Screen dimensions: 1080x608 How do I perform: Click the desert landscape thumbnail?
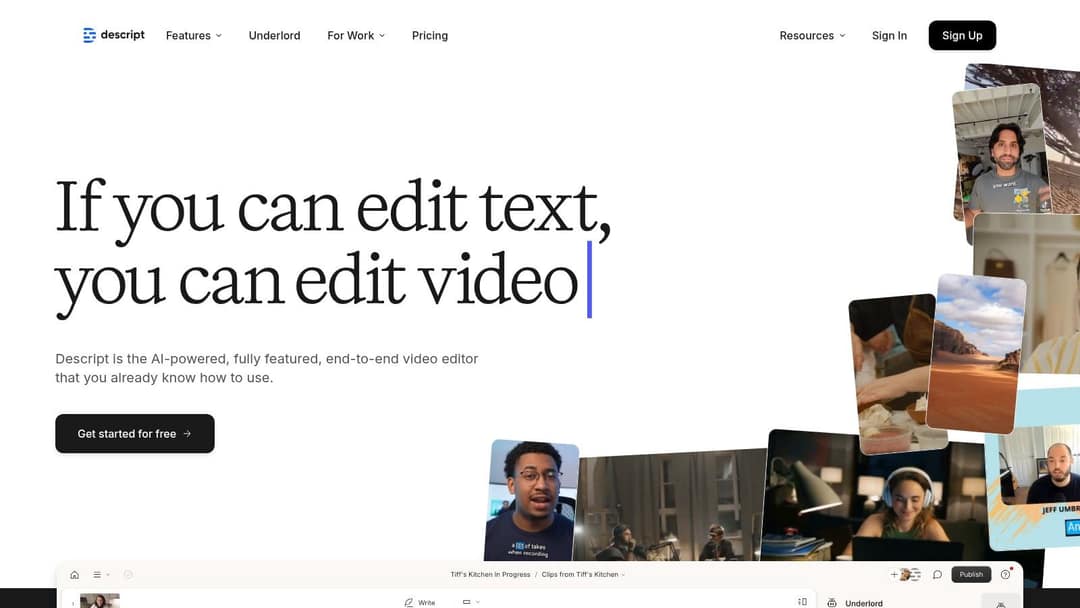[x=976, y=354]
